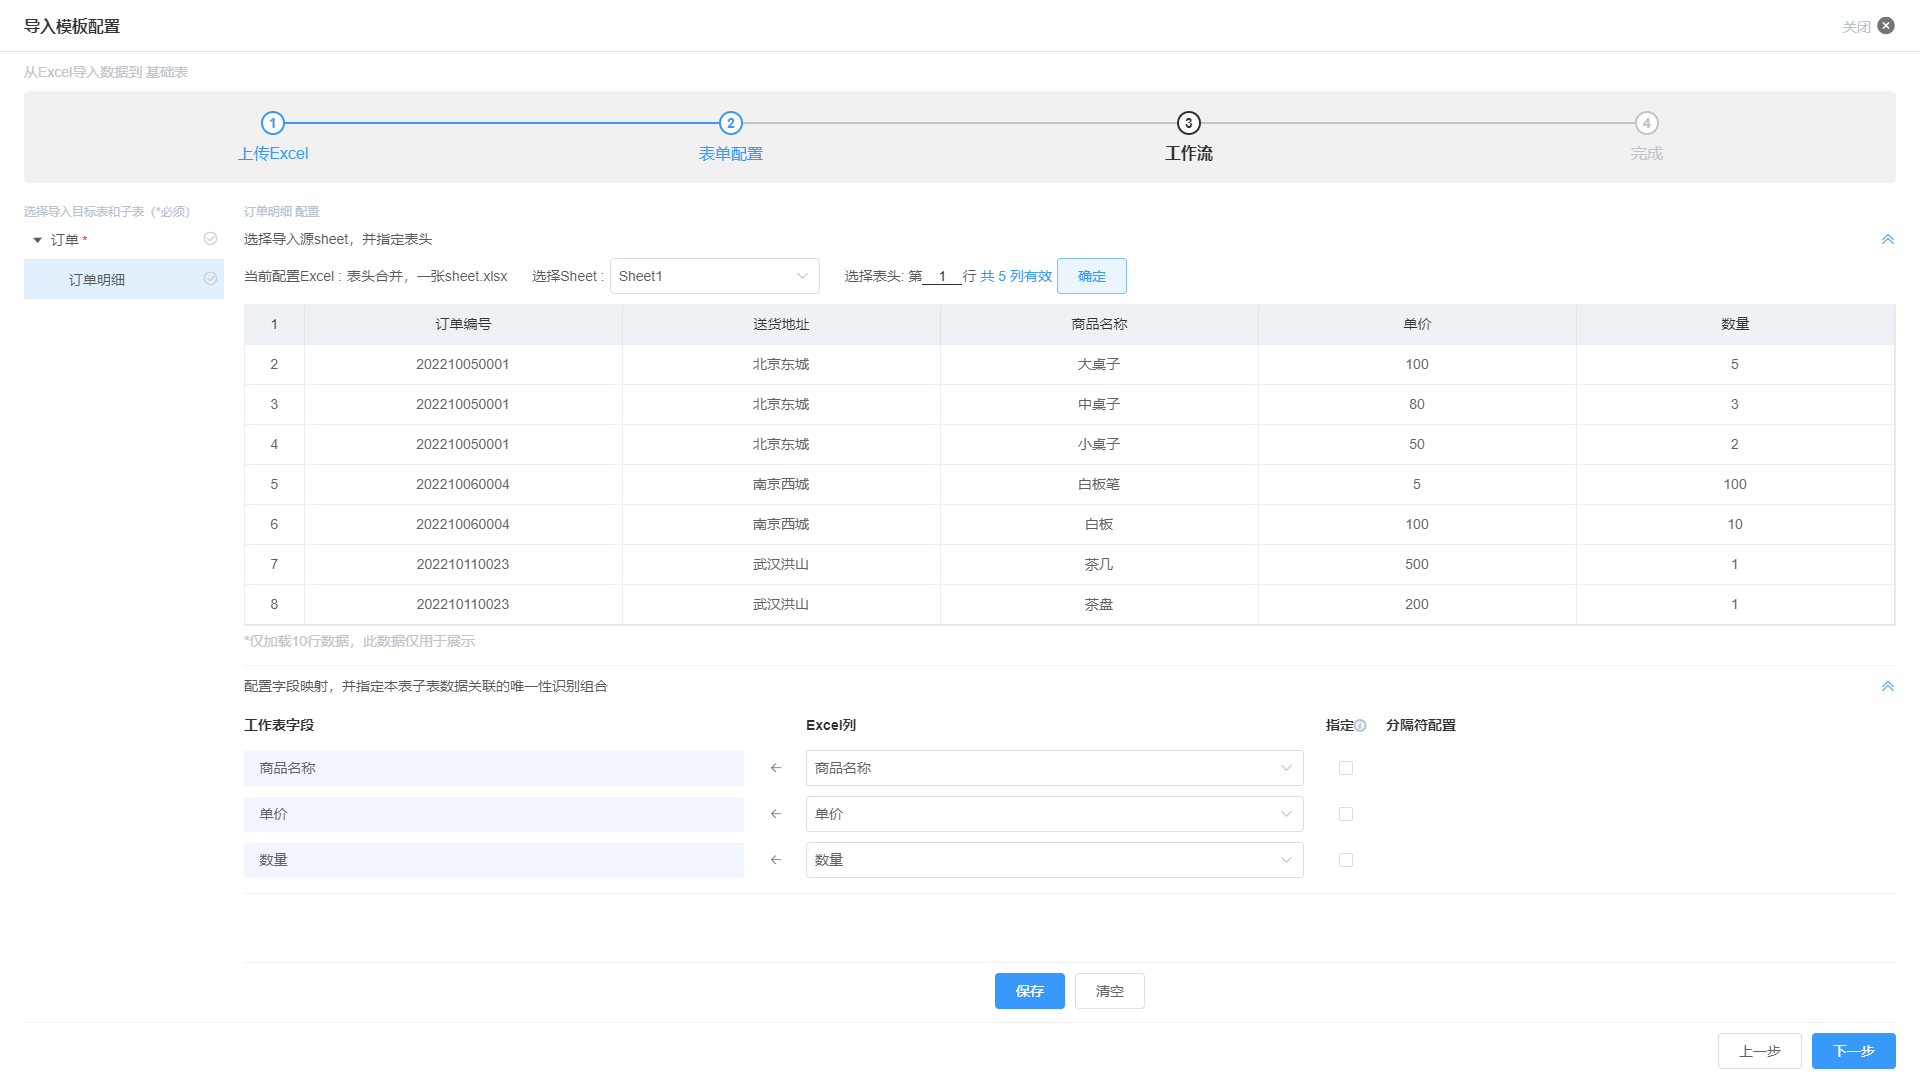Click the check circle icon beside 订单
This screenshot has width=1920, height=1080.
pos(210,239)
